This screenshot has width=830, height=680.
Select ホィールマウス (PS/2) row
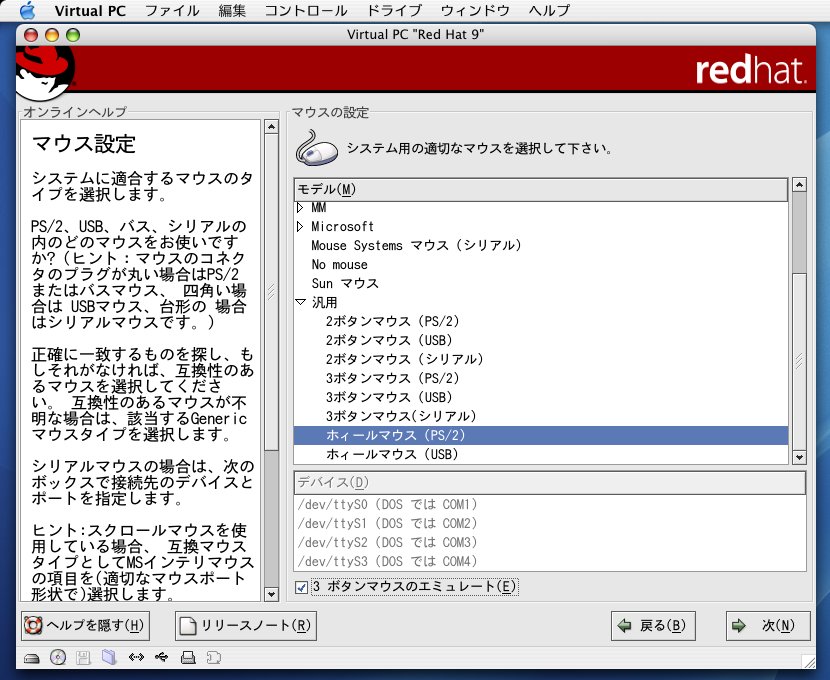(x=540, y=436)
